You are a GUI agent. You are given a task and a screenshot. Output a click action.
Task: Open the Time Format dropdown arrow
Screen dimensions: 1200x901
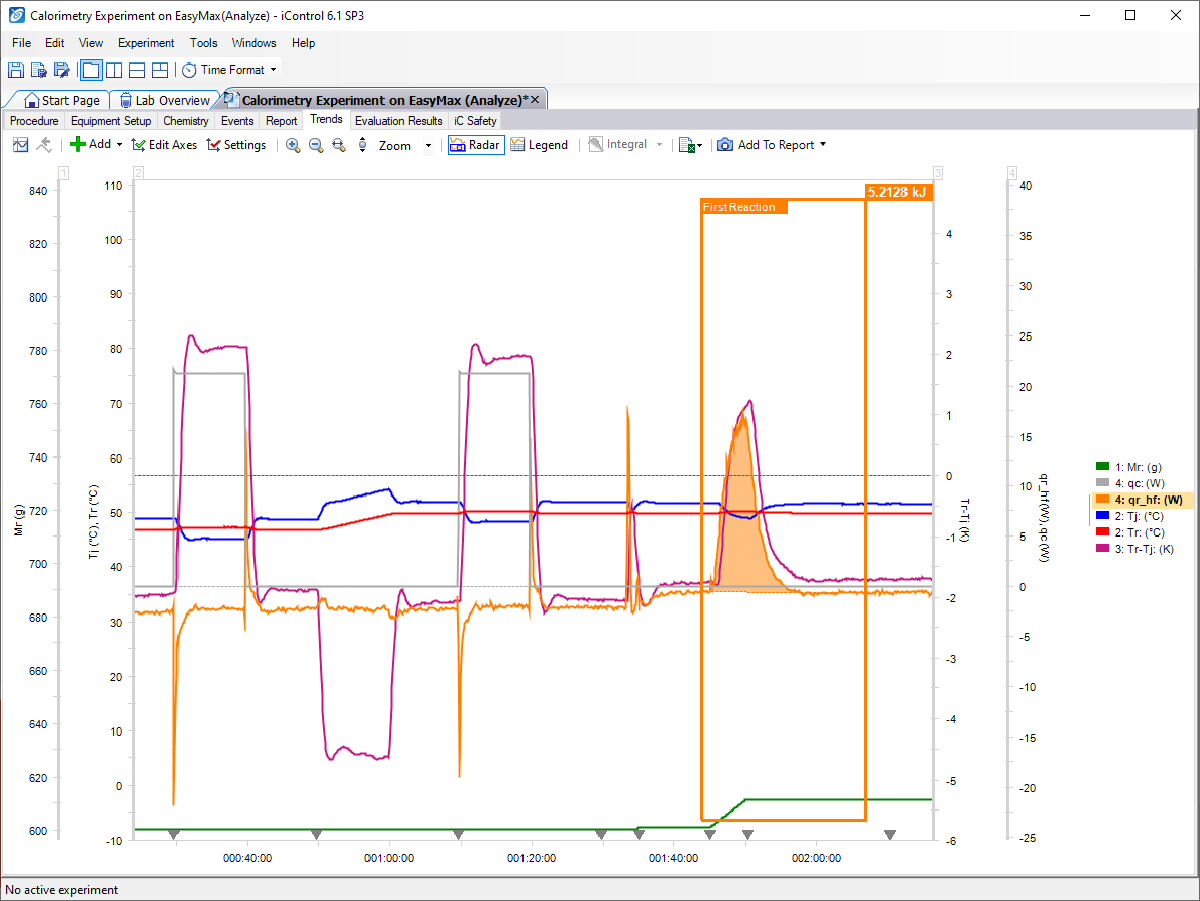(273, 70)
